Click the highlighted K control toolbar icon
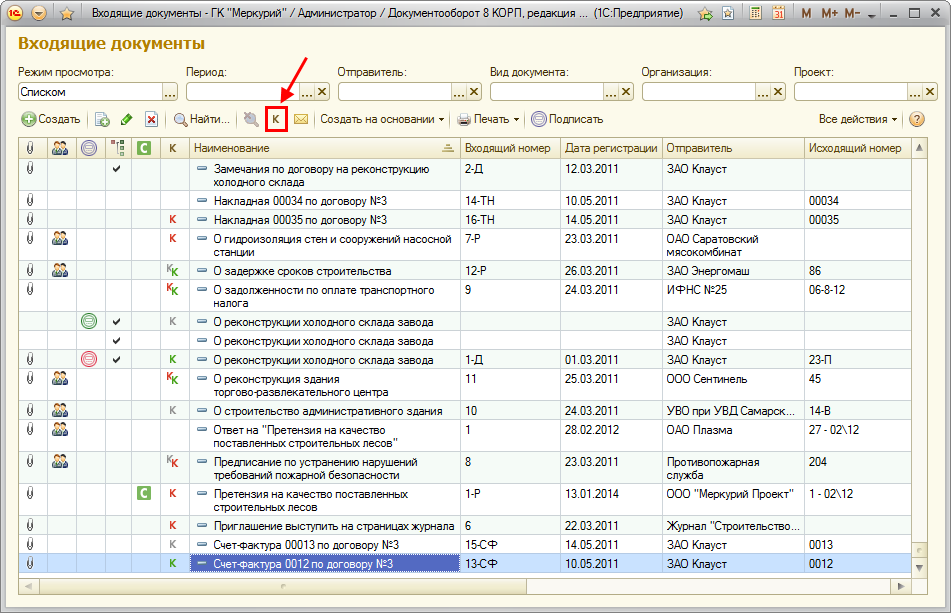Image resolution: width=951 pixels, height=613 pixels. coord(276,119)
